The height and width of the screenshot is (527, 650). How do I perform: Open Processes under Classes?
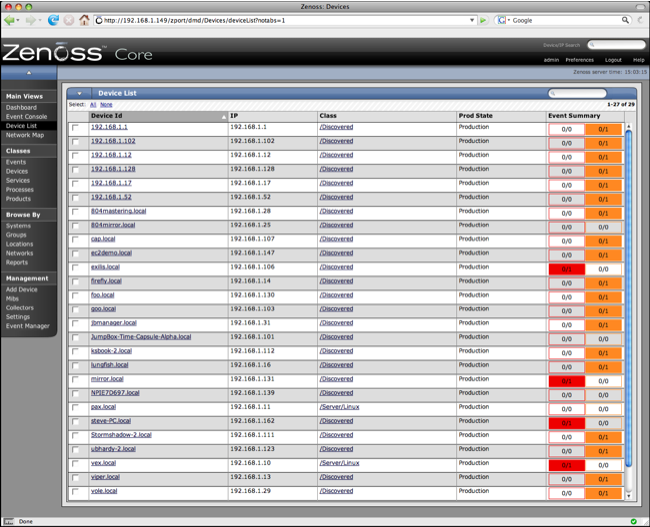[x=19, y=189]
